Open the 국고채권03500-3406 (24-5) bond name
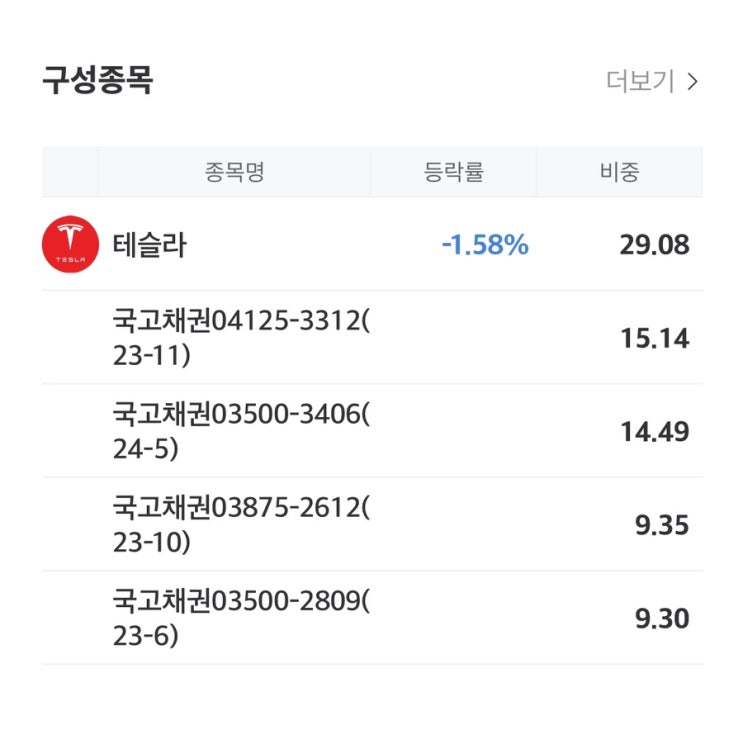The width and height of the screenshot is (743, 735). [241, 431]
